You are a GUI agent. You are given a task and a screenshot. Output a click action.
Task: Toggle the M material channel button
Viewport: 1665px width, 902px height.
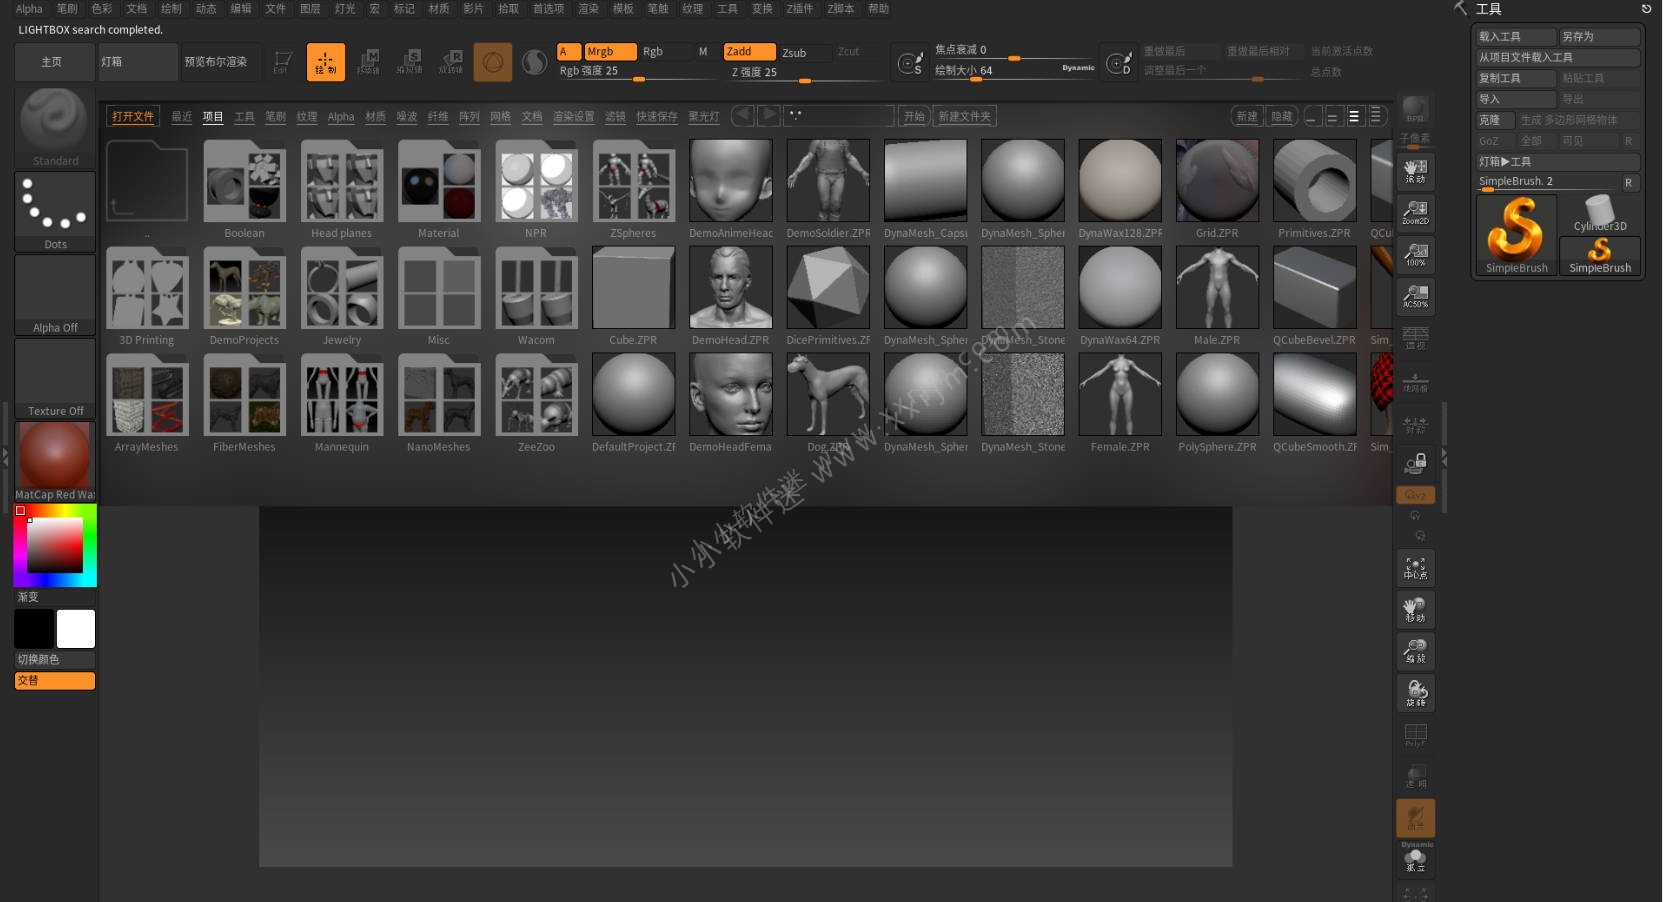(x=703, y=52)
